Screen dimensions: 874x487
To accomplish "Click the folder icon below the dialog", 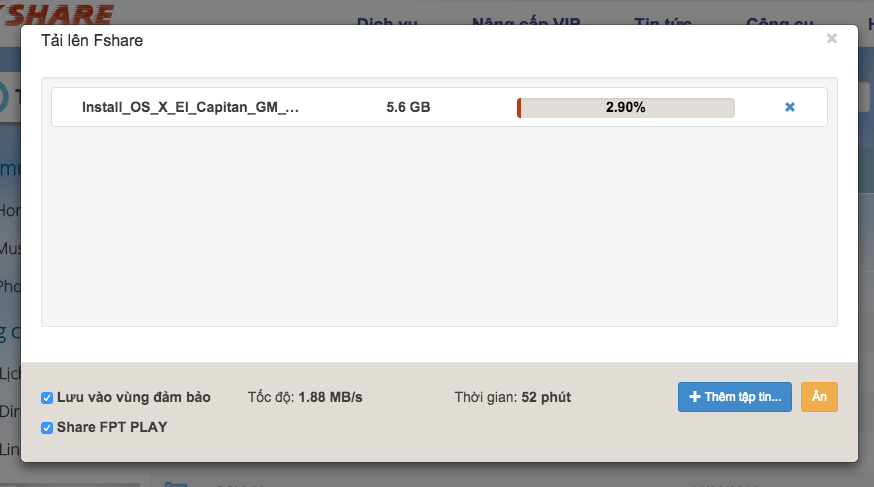I will pos(175,481).
